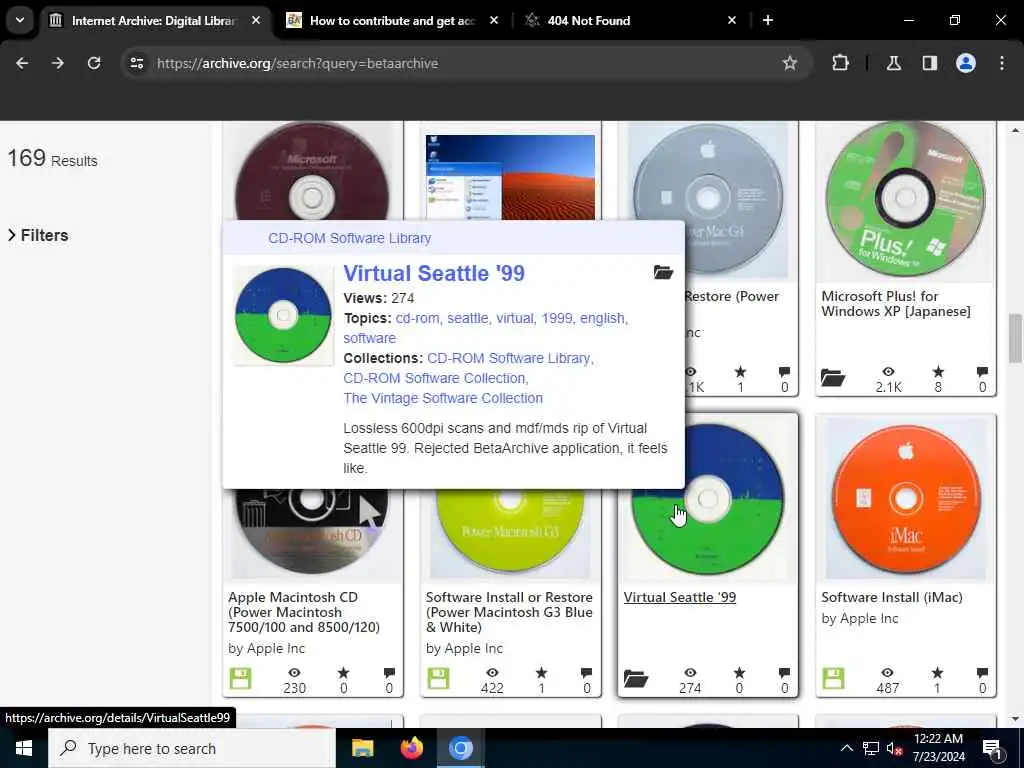Click comments icon on Virtual Seattle '99 card
Viewport: 1024px width, 768px height.
pyautogui.click(x=784, y=673)
